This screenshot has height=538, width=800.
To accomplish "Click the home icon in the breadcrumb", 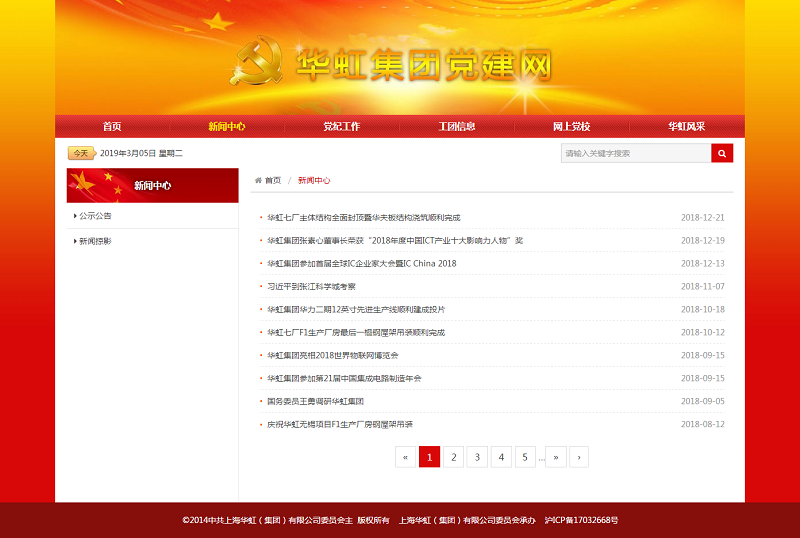I will click(x=259, y=180).
